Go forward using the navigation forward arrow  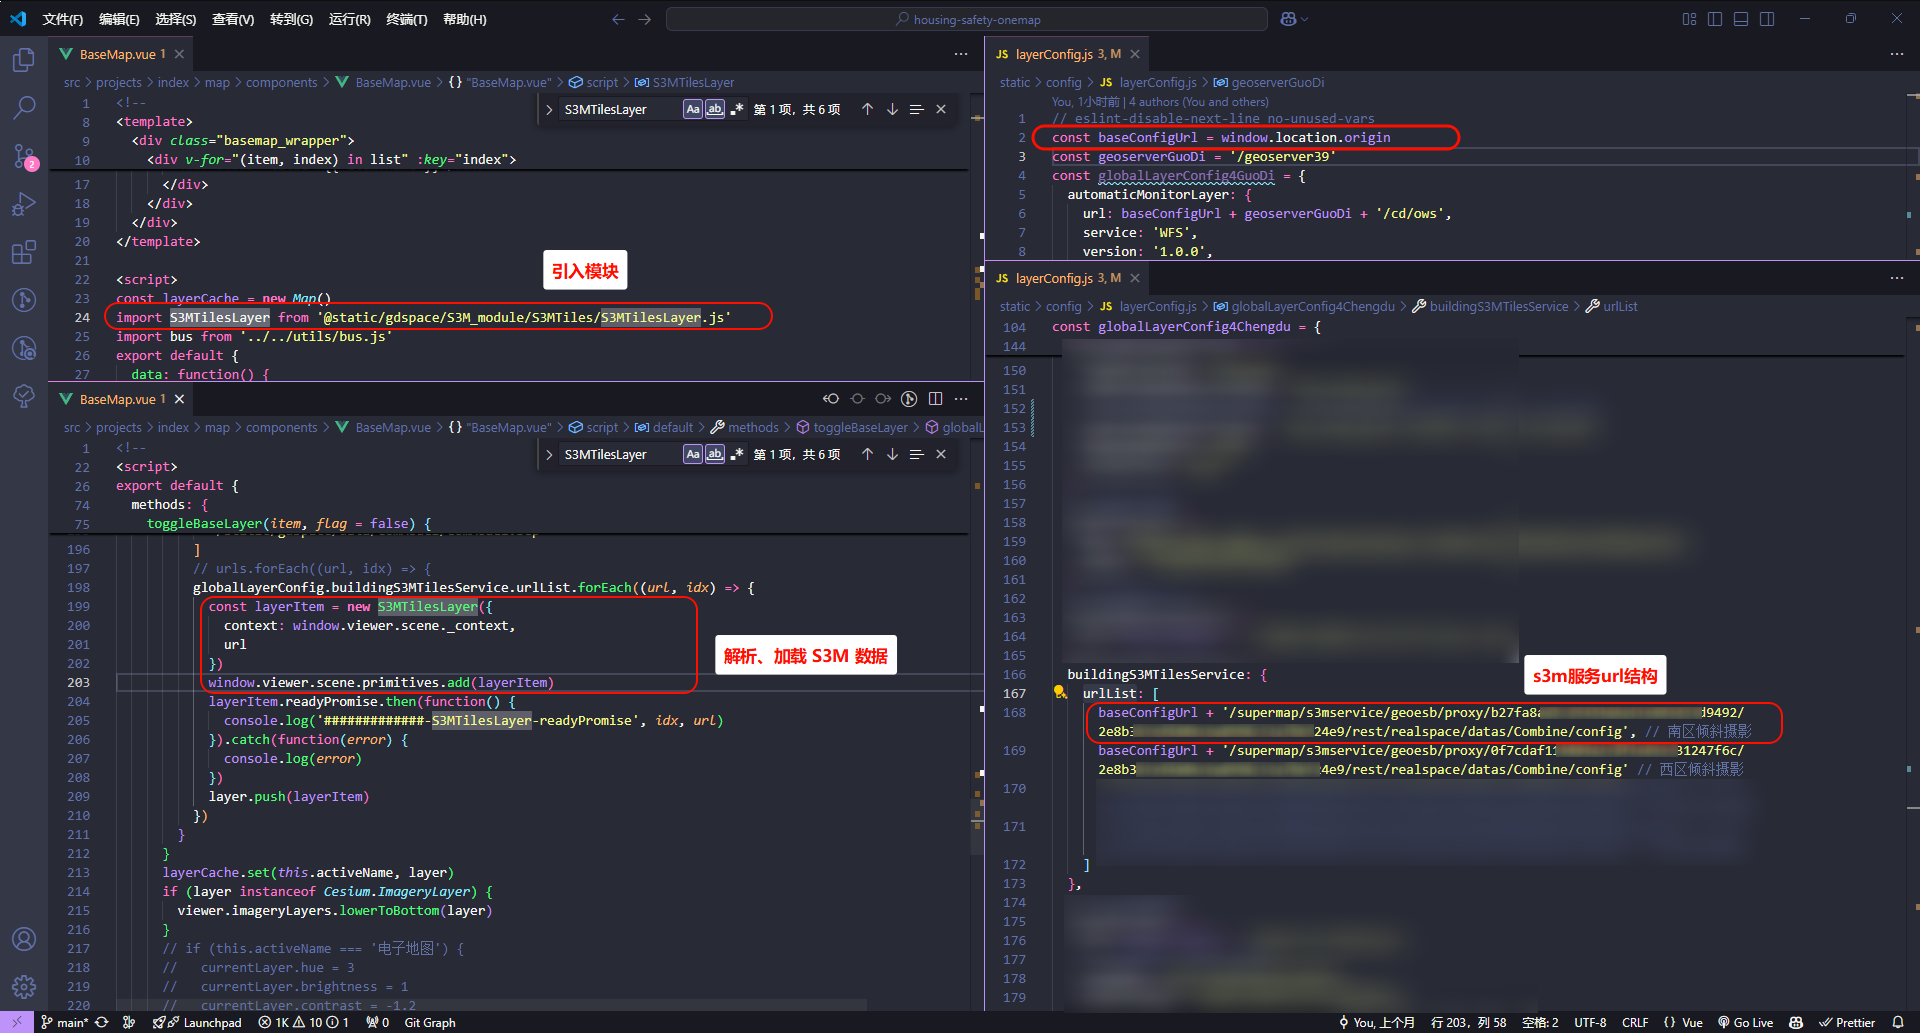(645, 19)
